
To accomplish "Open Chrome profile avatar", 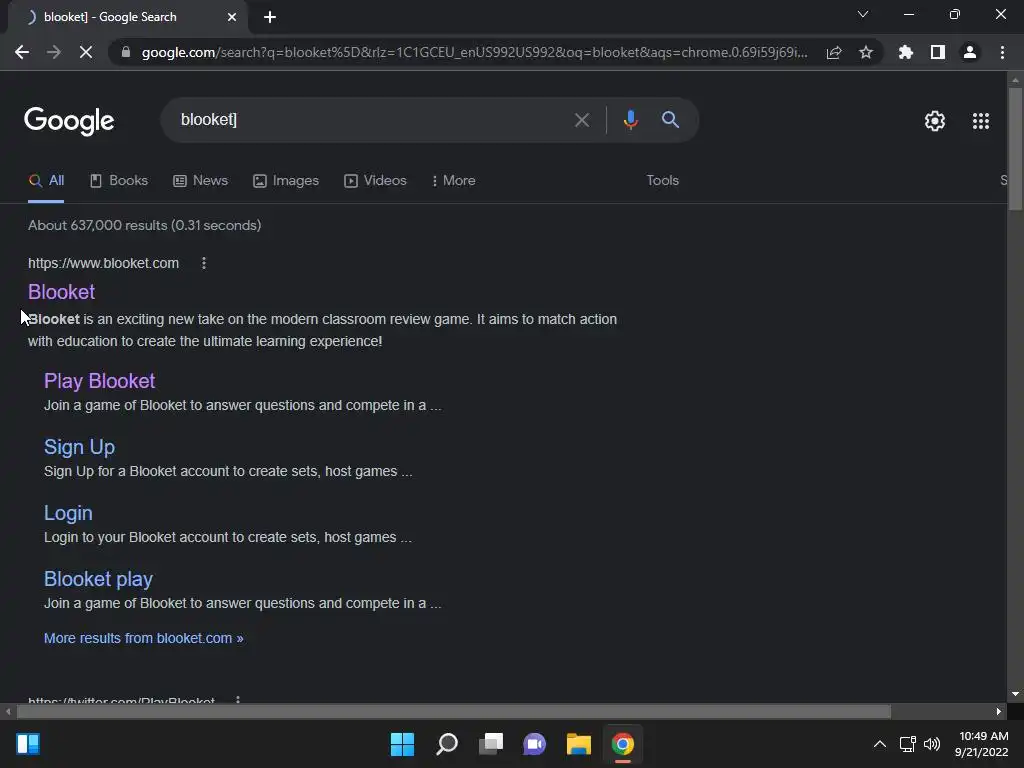I will click(x=970, y=52).
